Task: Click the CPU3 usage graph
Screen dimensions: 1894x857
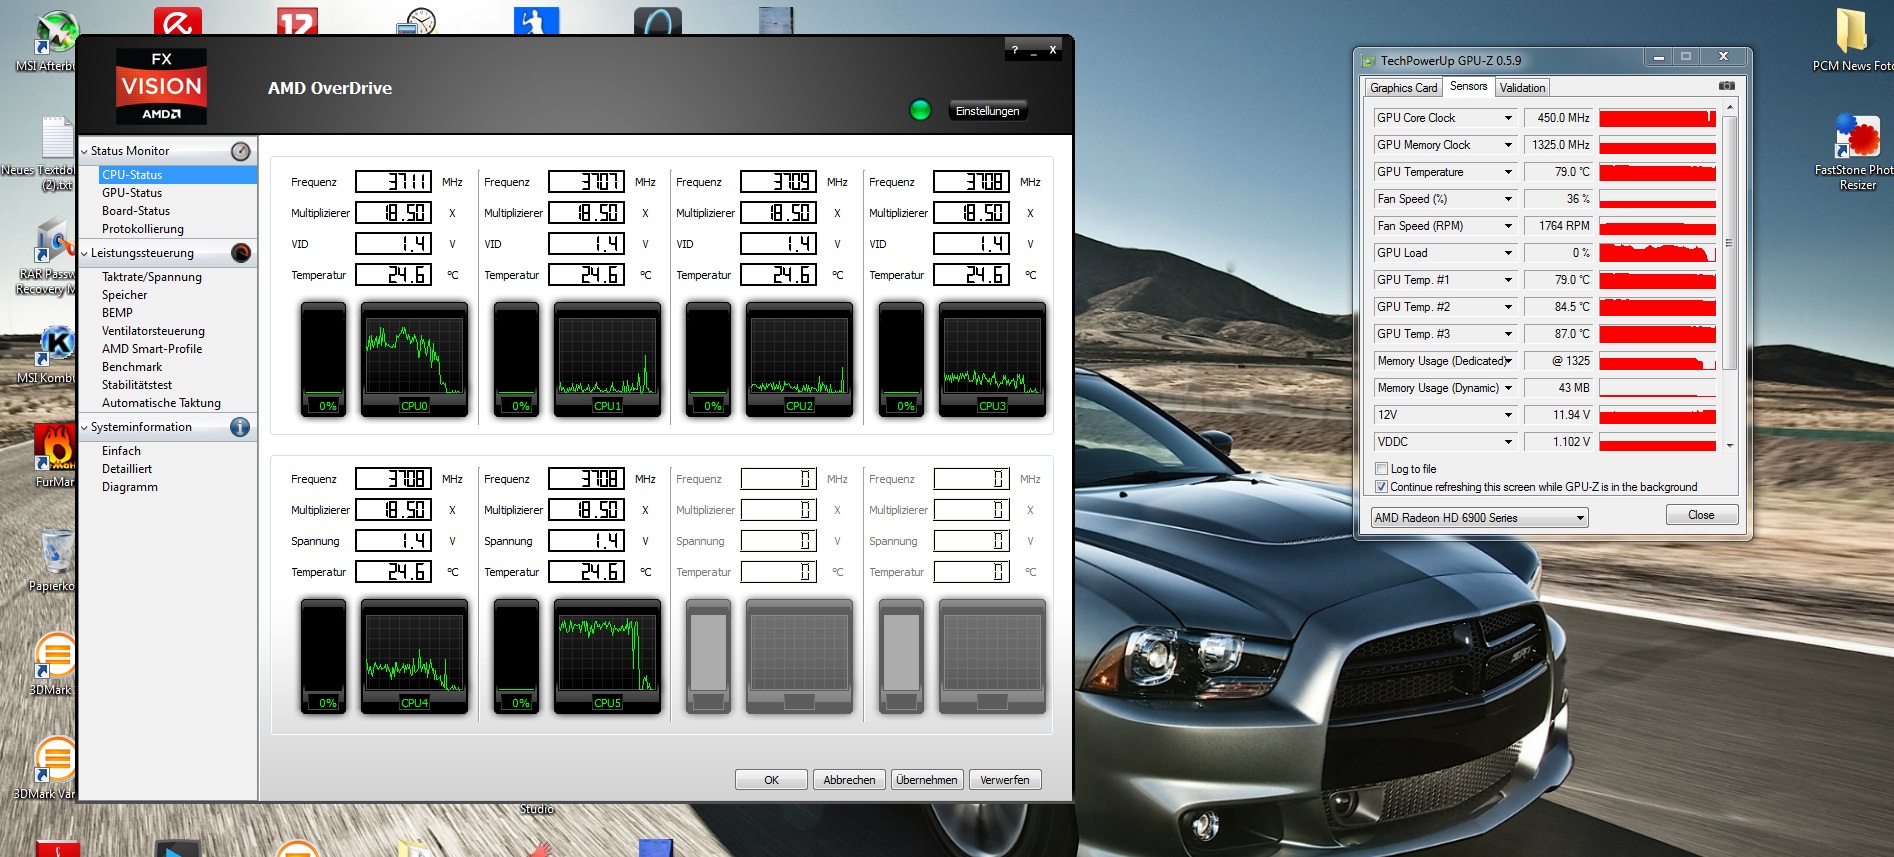Action: 992,359
